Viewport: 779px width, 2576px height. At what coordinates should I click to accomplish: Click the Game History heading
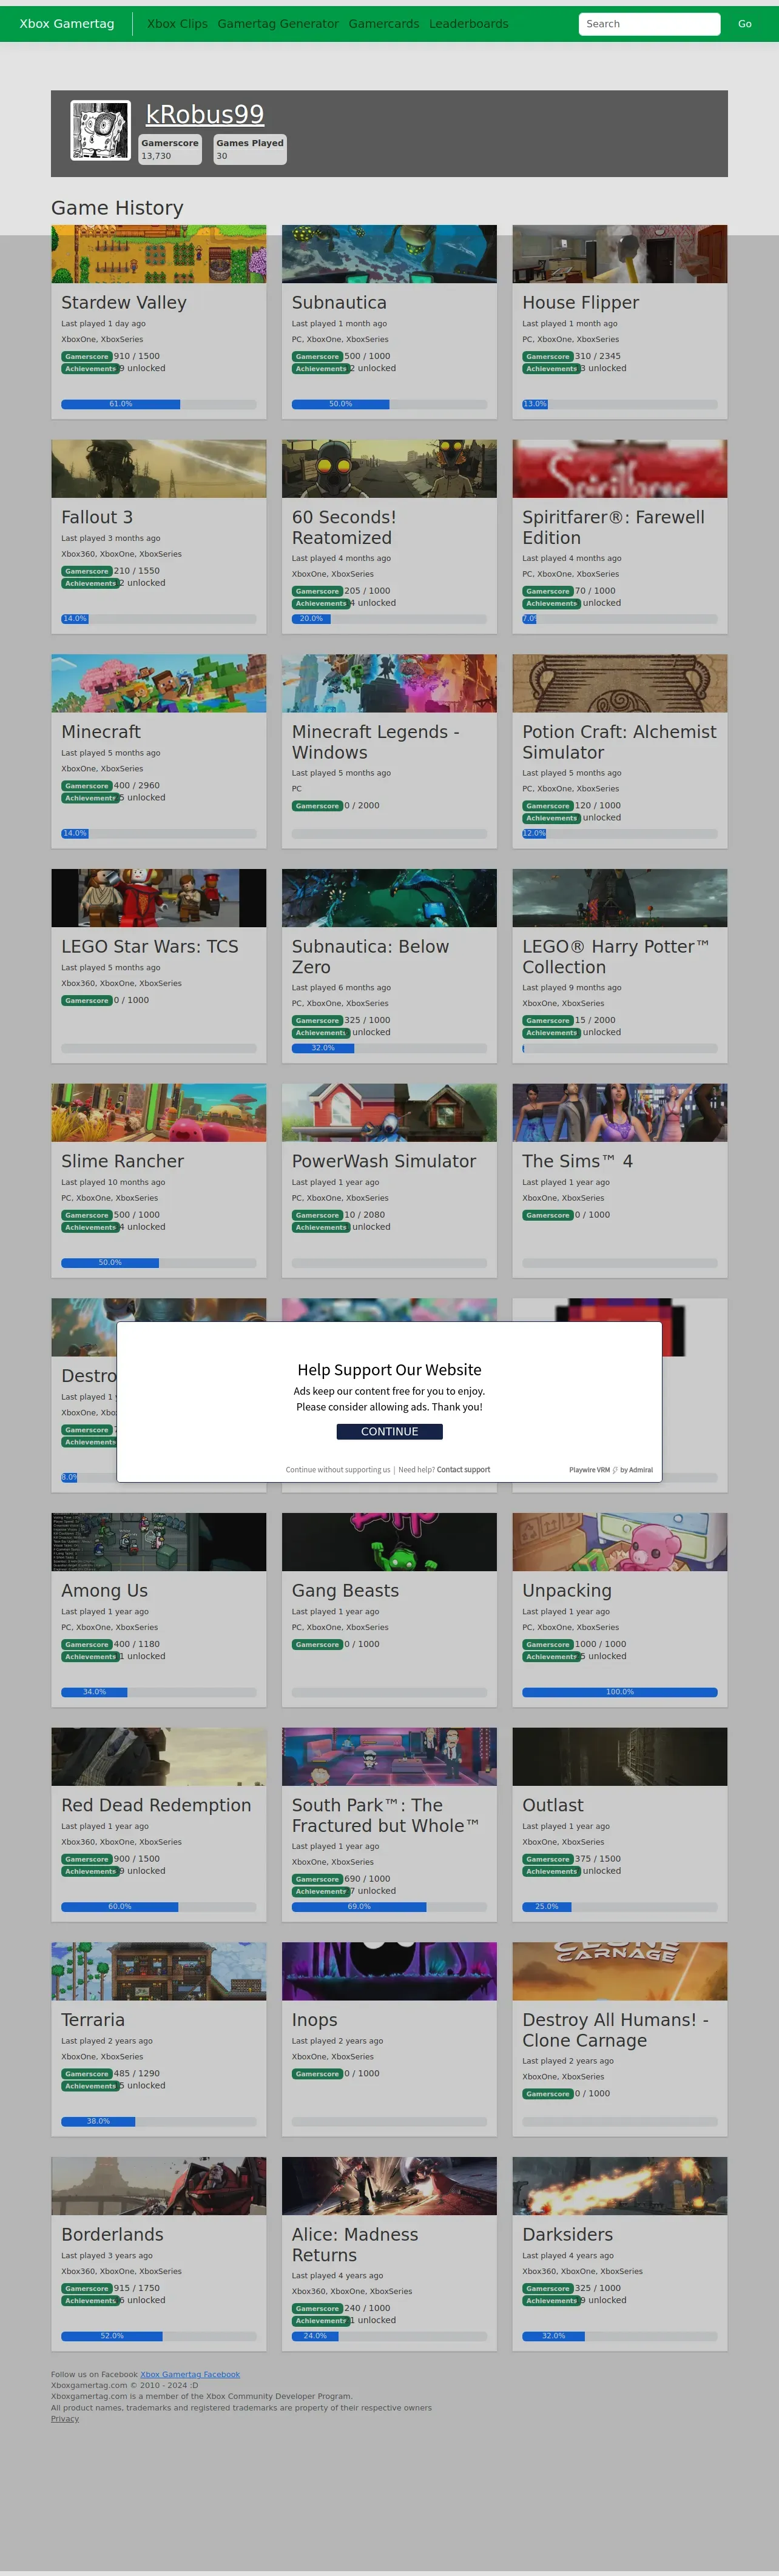pos(117,208)
